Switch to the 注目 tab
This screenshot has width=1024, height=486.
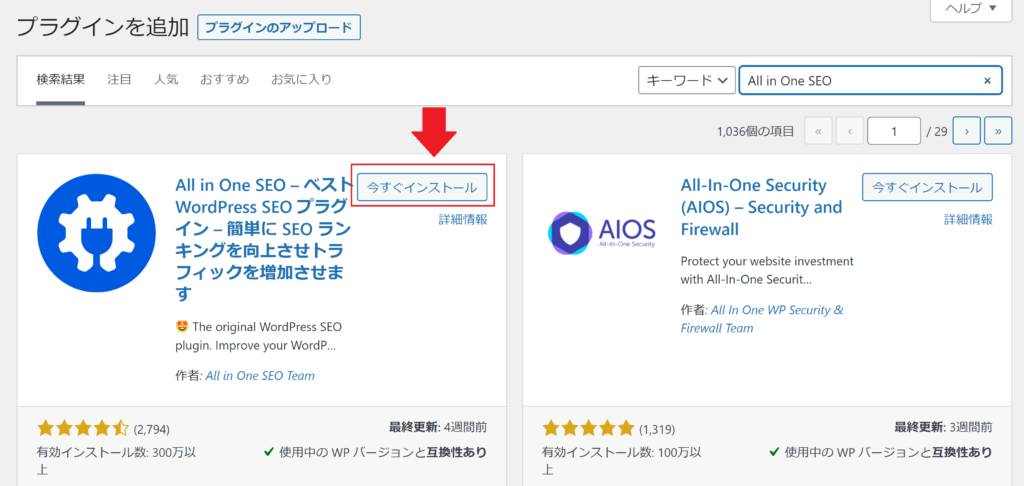(120, 80)
